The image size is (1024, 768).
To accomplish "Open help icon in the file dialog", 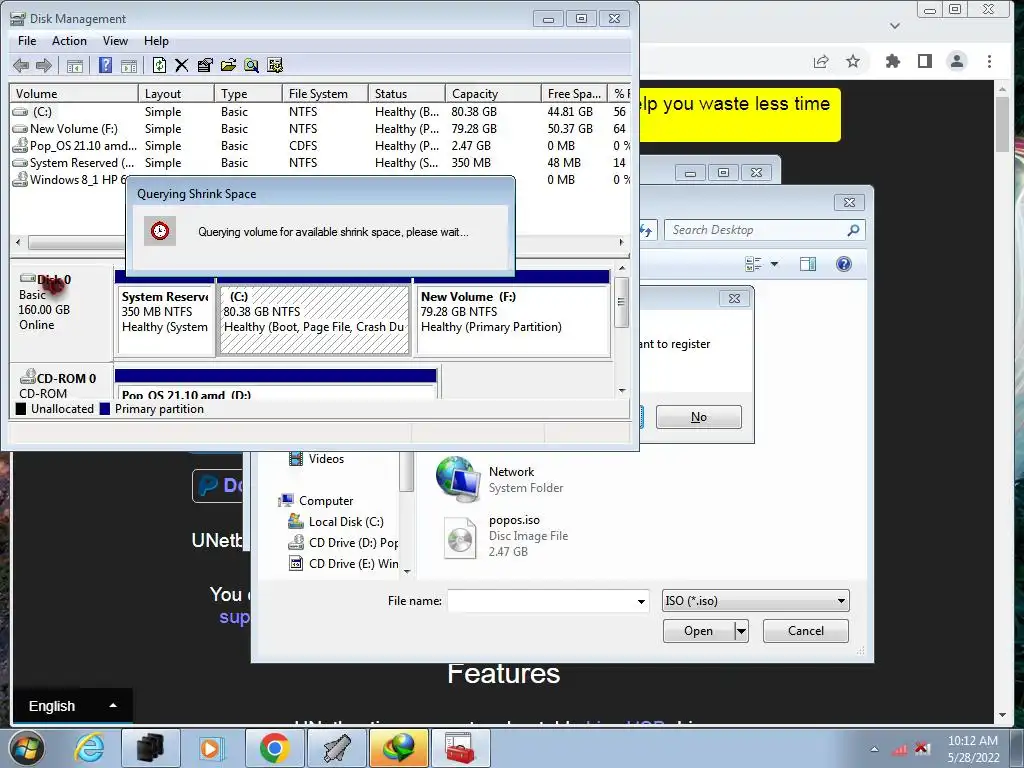I will click(844, 264).
